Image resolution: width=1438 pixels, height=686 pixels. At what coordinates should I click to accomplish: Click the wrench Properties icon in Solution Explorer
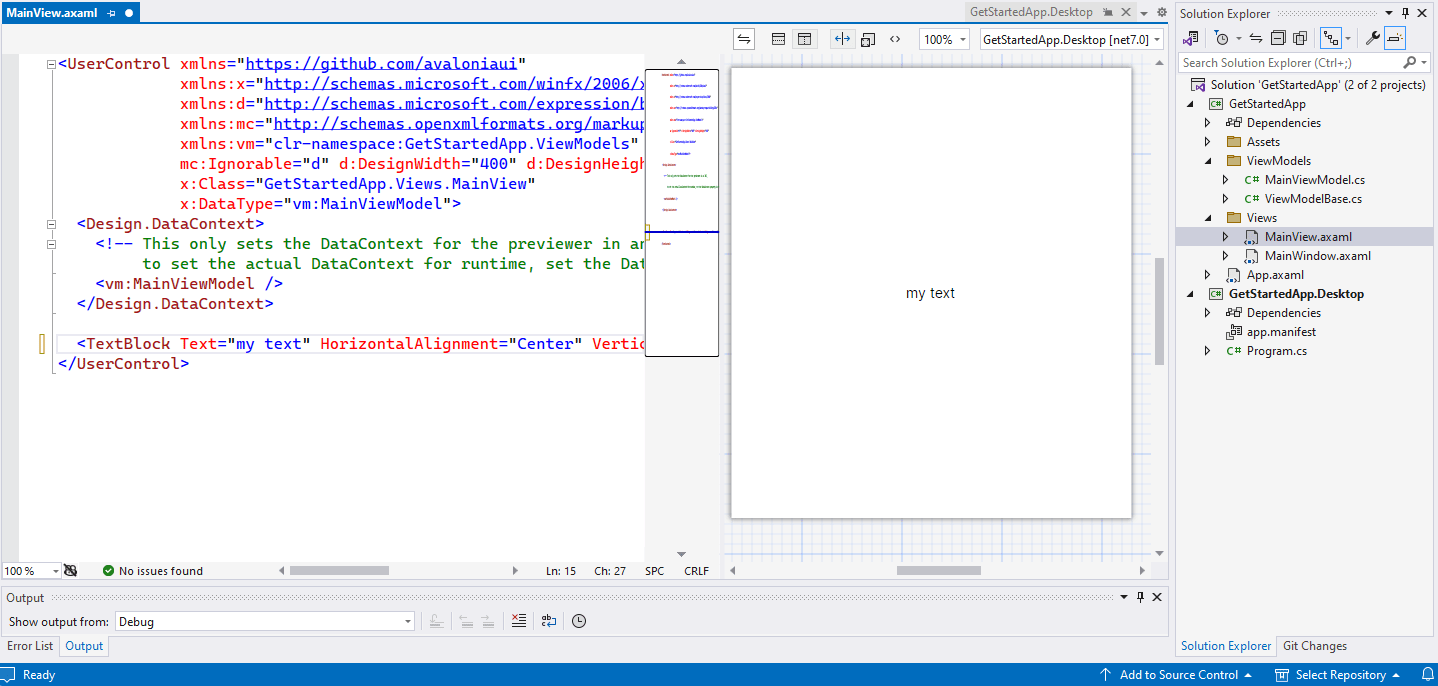click(1373, 38)
